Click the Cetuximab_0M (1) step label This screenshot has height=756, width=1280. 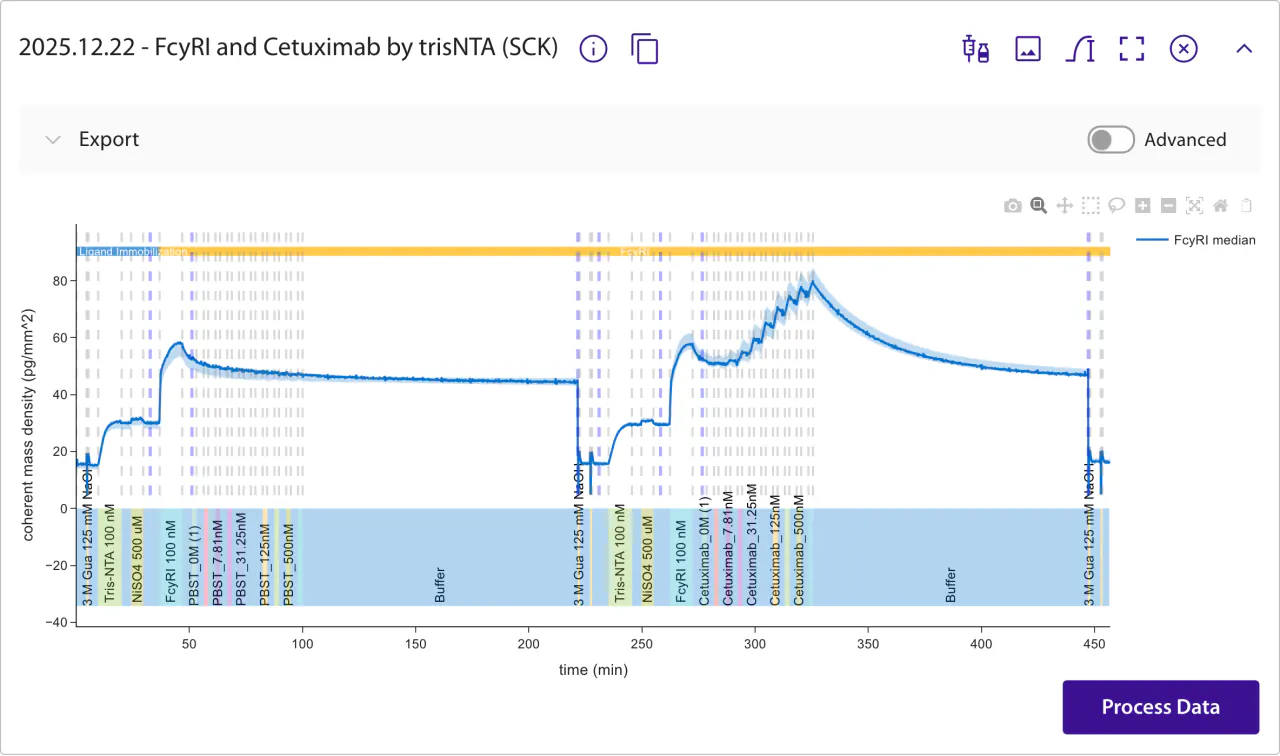point(704,550)
